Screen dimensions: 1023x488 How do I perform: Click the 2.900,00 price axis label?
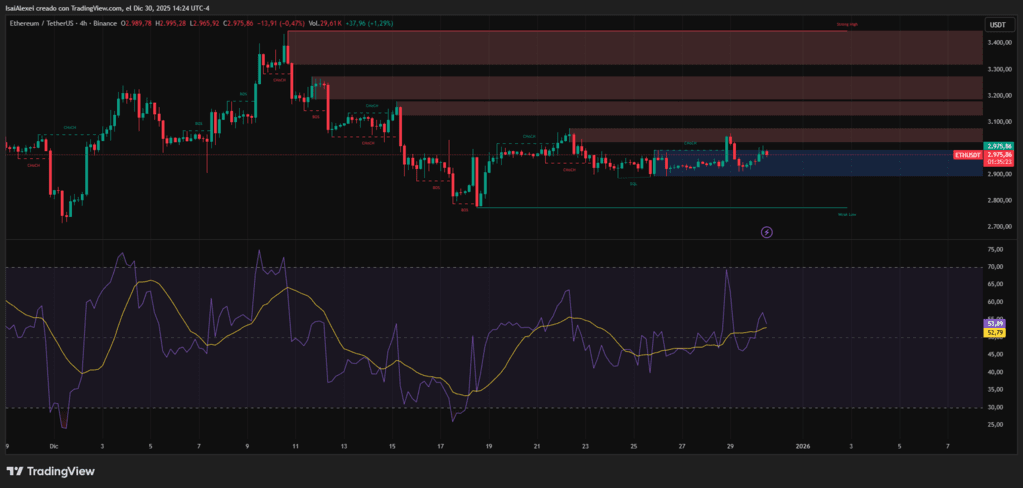tap(1000, 174)
